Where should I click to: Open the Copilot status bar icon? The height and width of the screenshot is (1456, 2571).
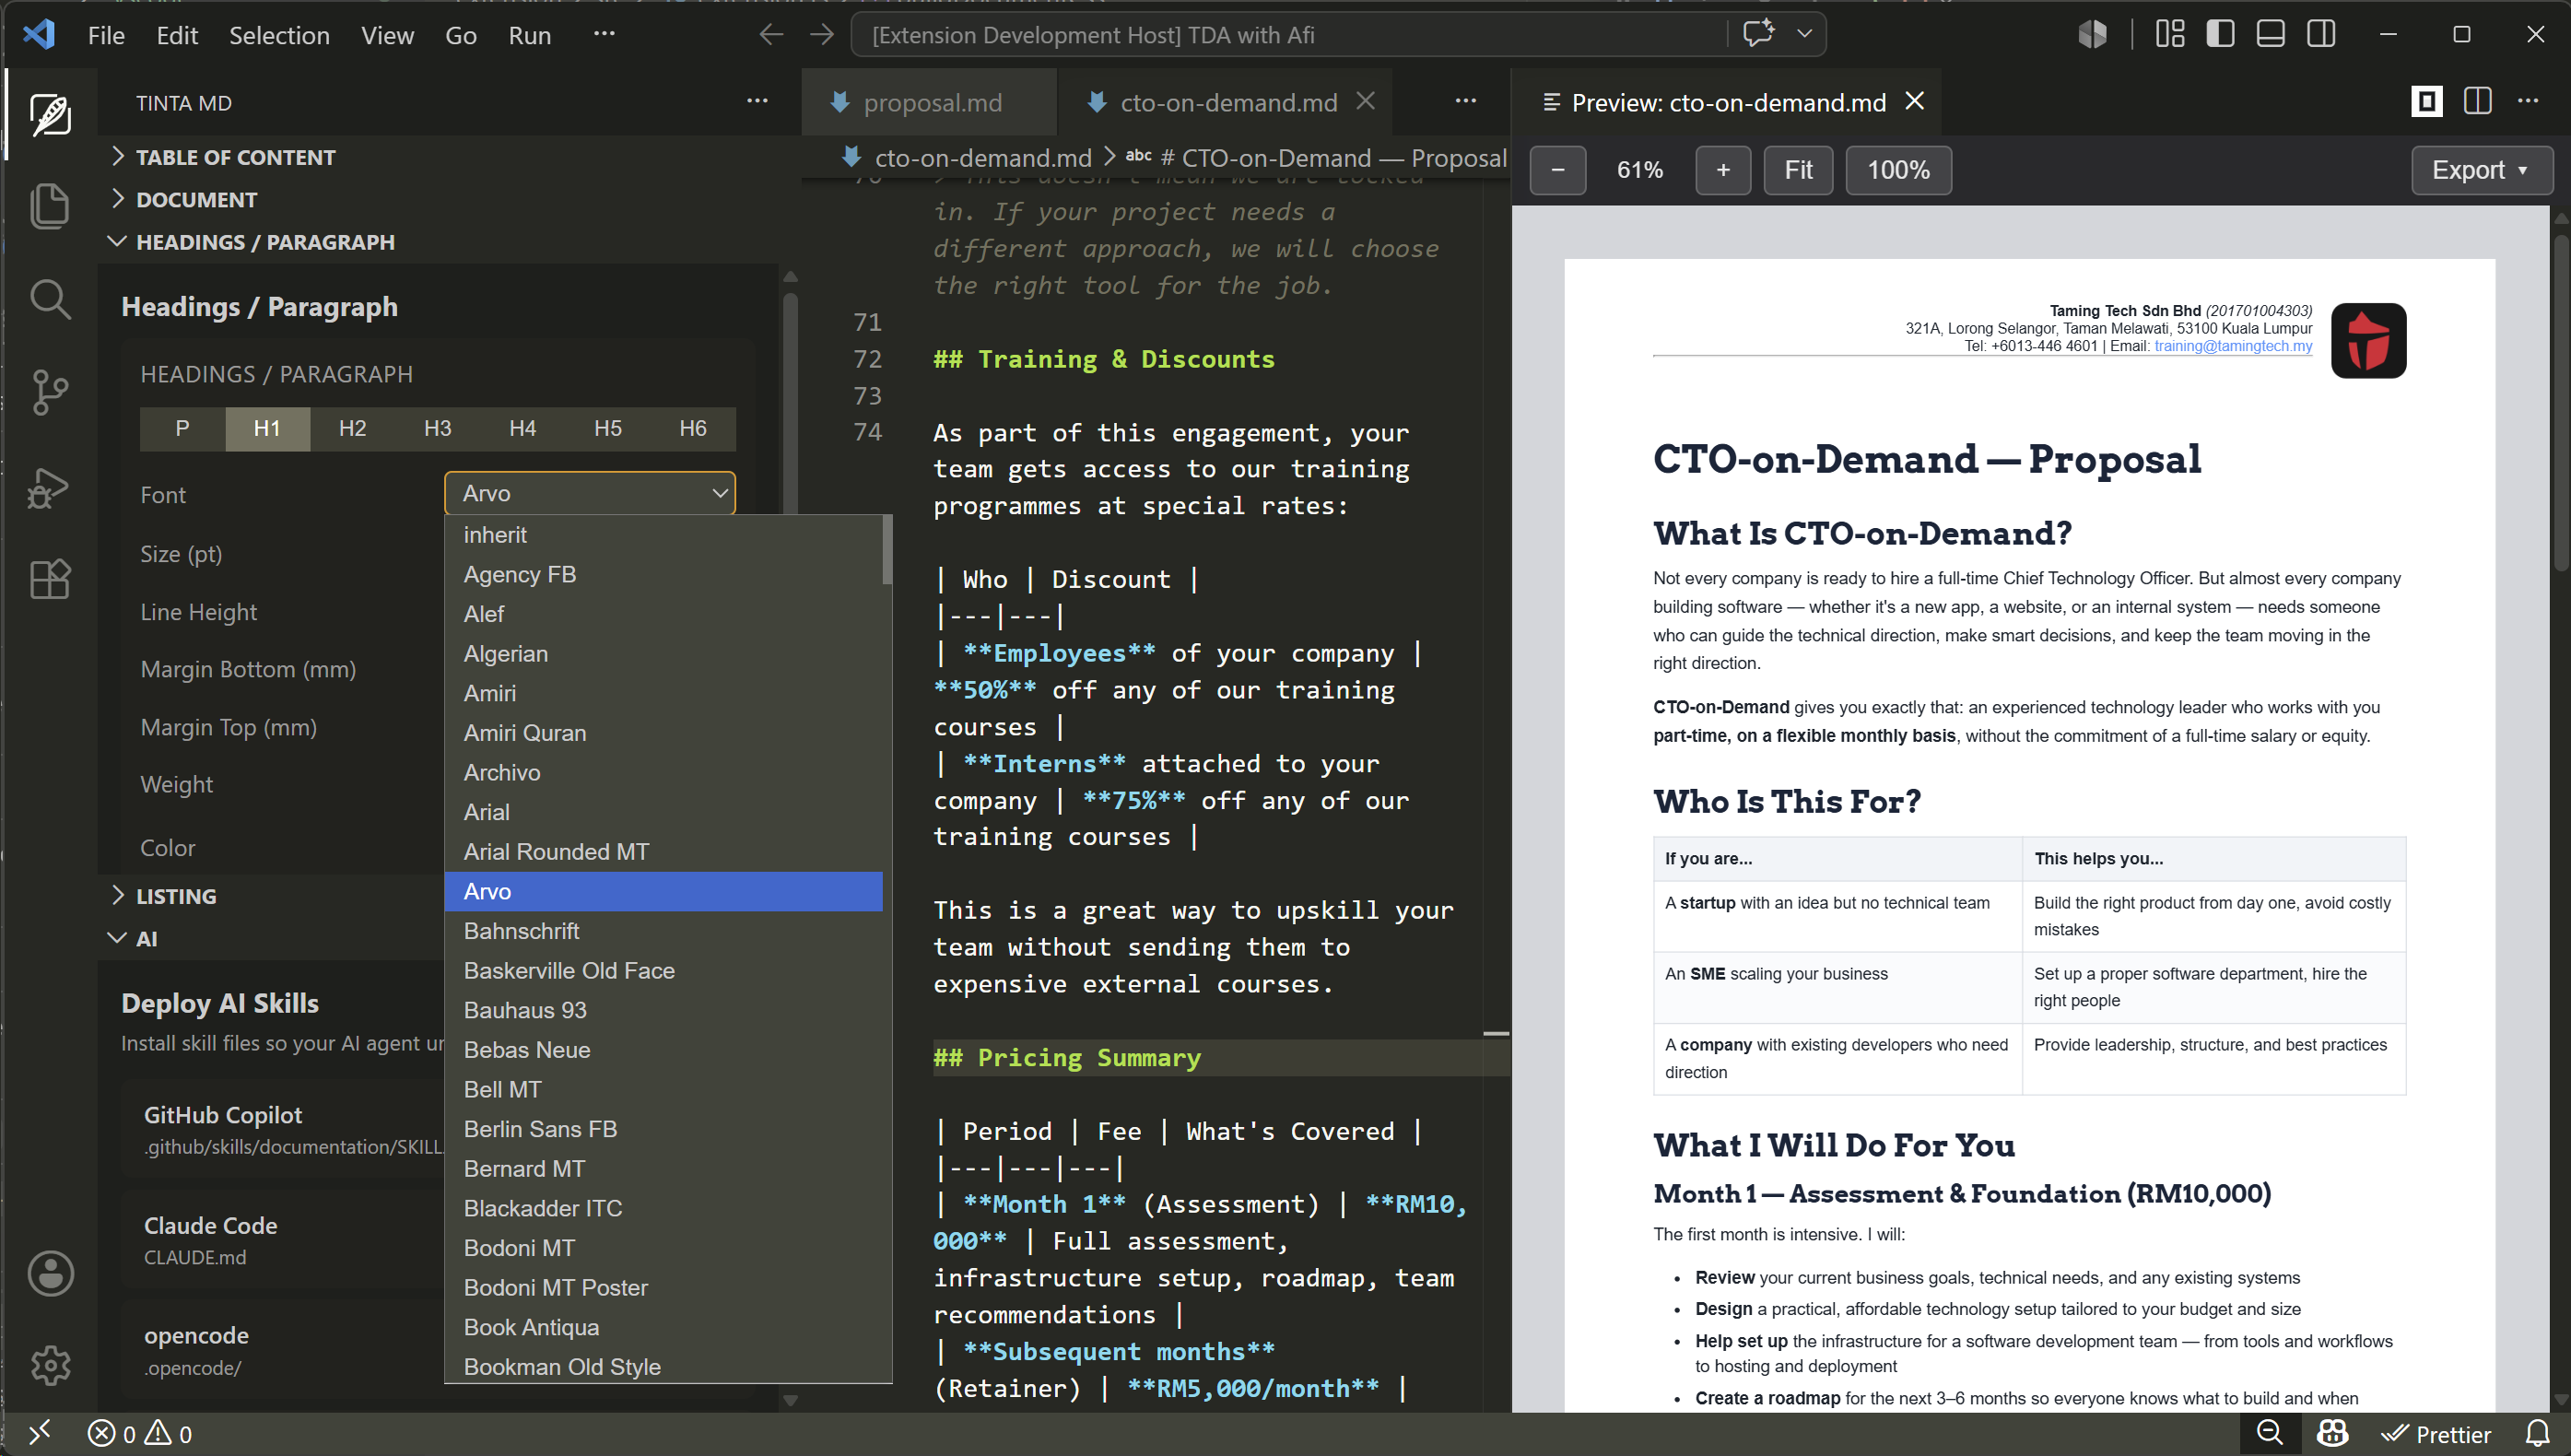point(2332,1433)
